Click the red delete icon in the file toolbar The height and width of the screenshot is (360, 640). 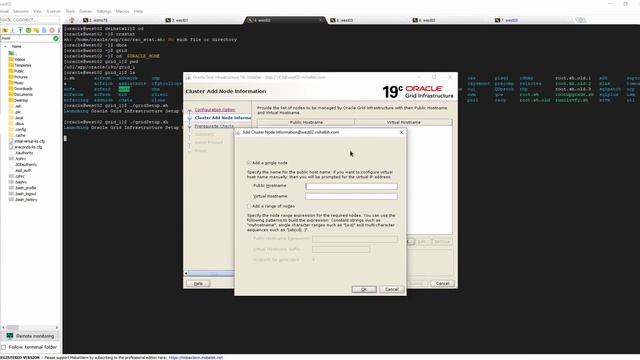[52, 30]
